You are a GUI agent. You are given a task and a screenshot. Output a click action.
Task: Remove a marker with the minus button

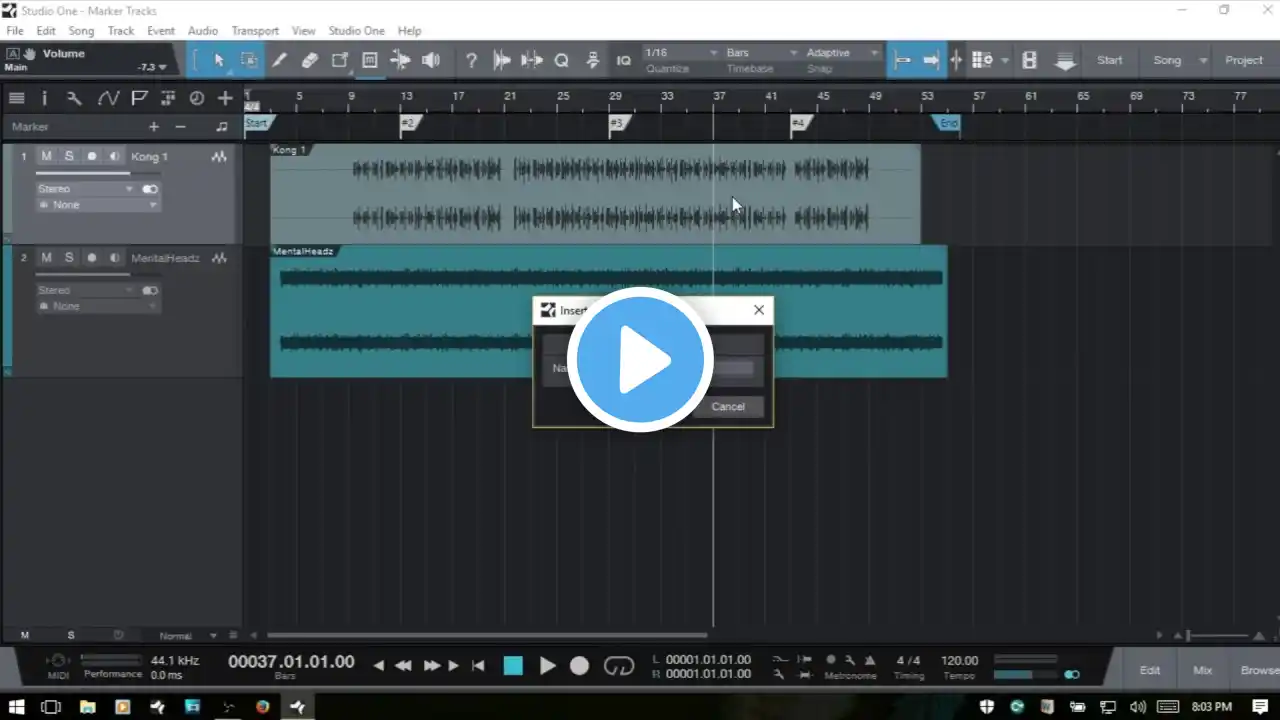coord(180,127)
